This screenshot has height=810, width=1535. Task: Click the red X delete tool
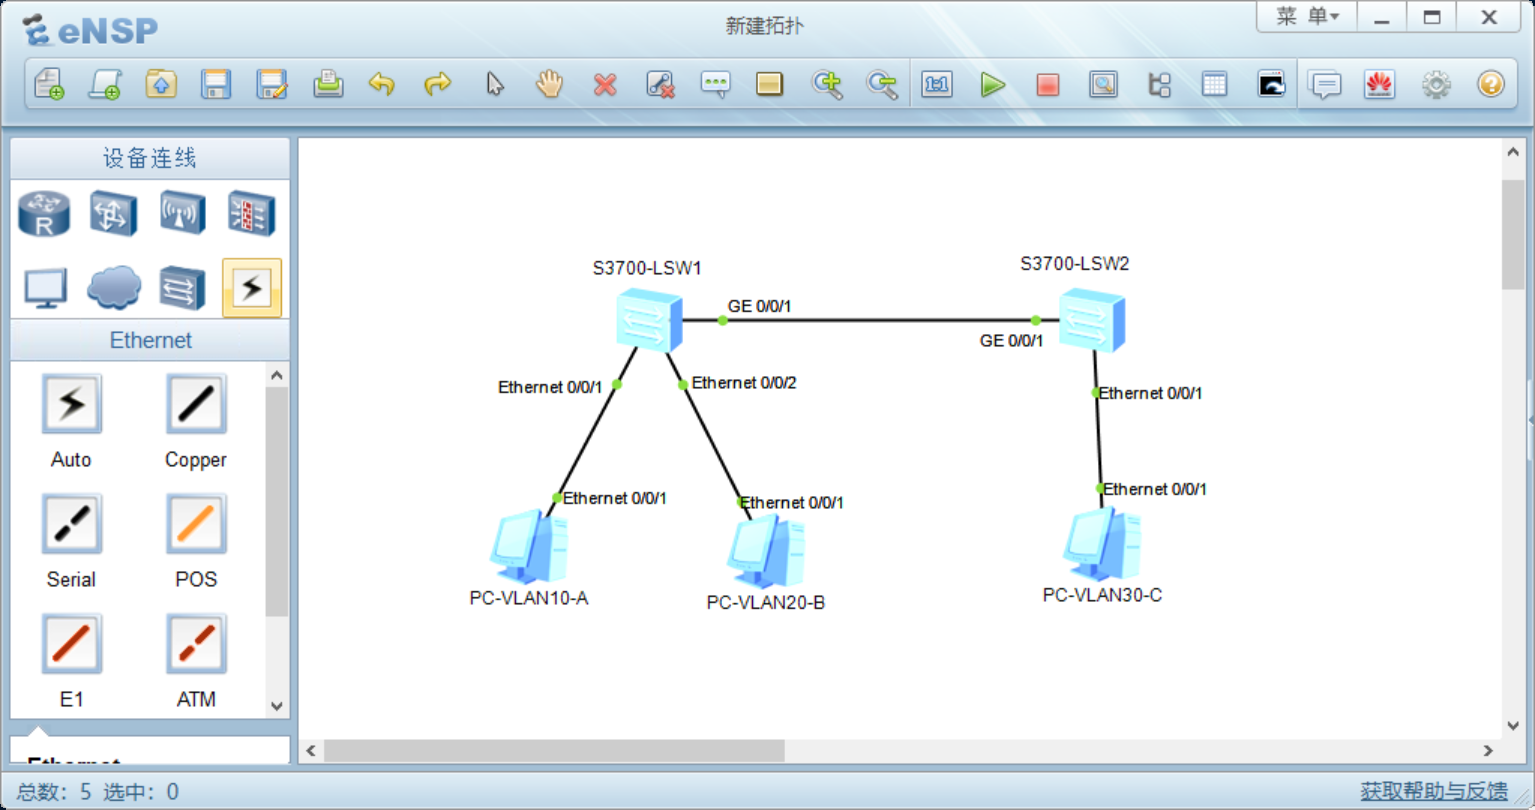[605, 84]
